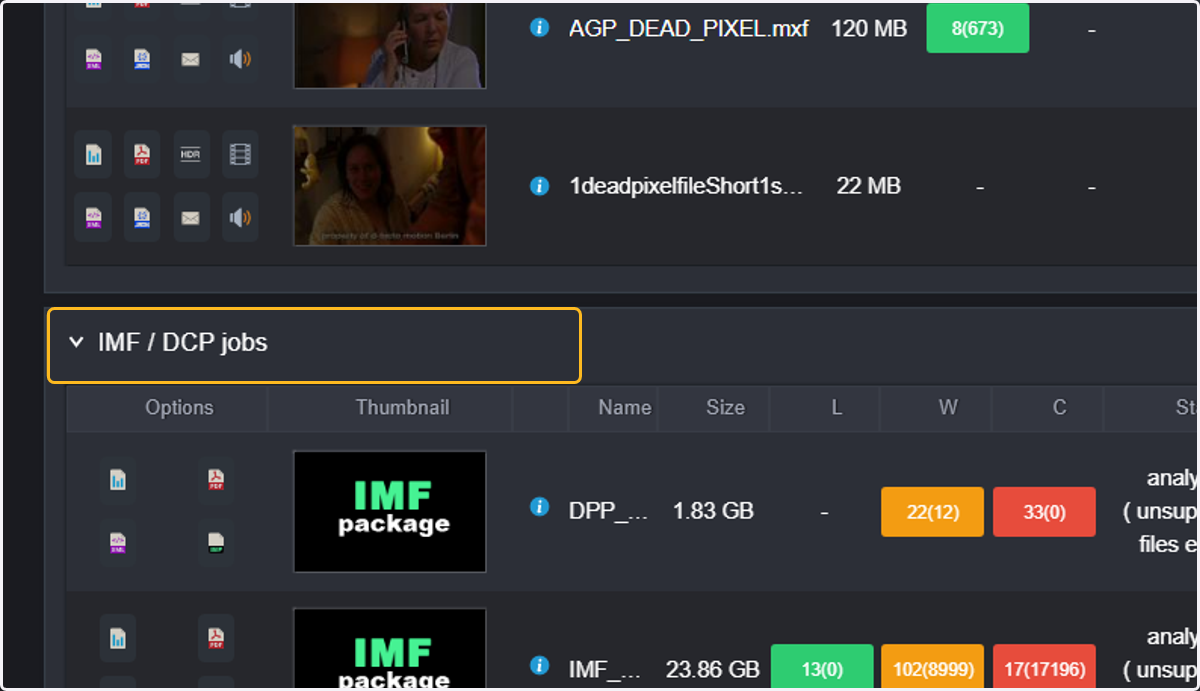Image resolution: width=1200 pixels, height=691 pixels.
Task: Click the 23.86 GB size value
Action: pos(713,669)
